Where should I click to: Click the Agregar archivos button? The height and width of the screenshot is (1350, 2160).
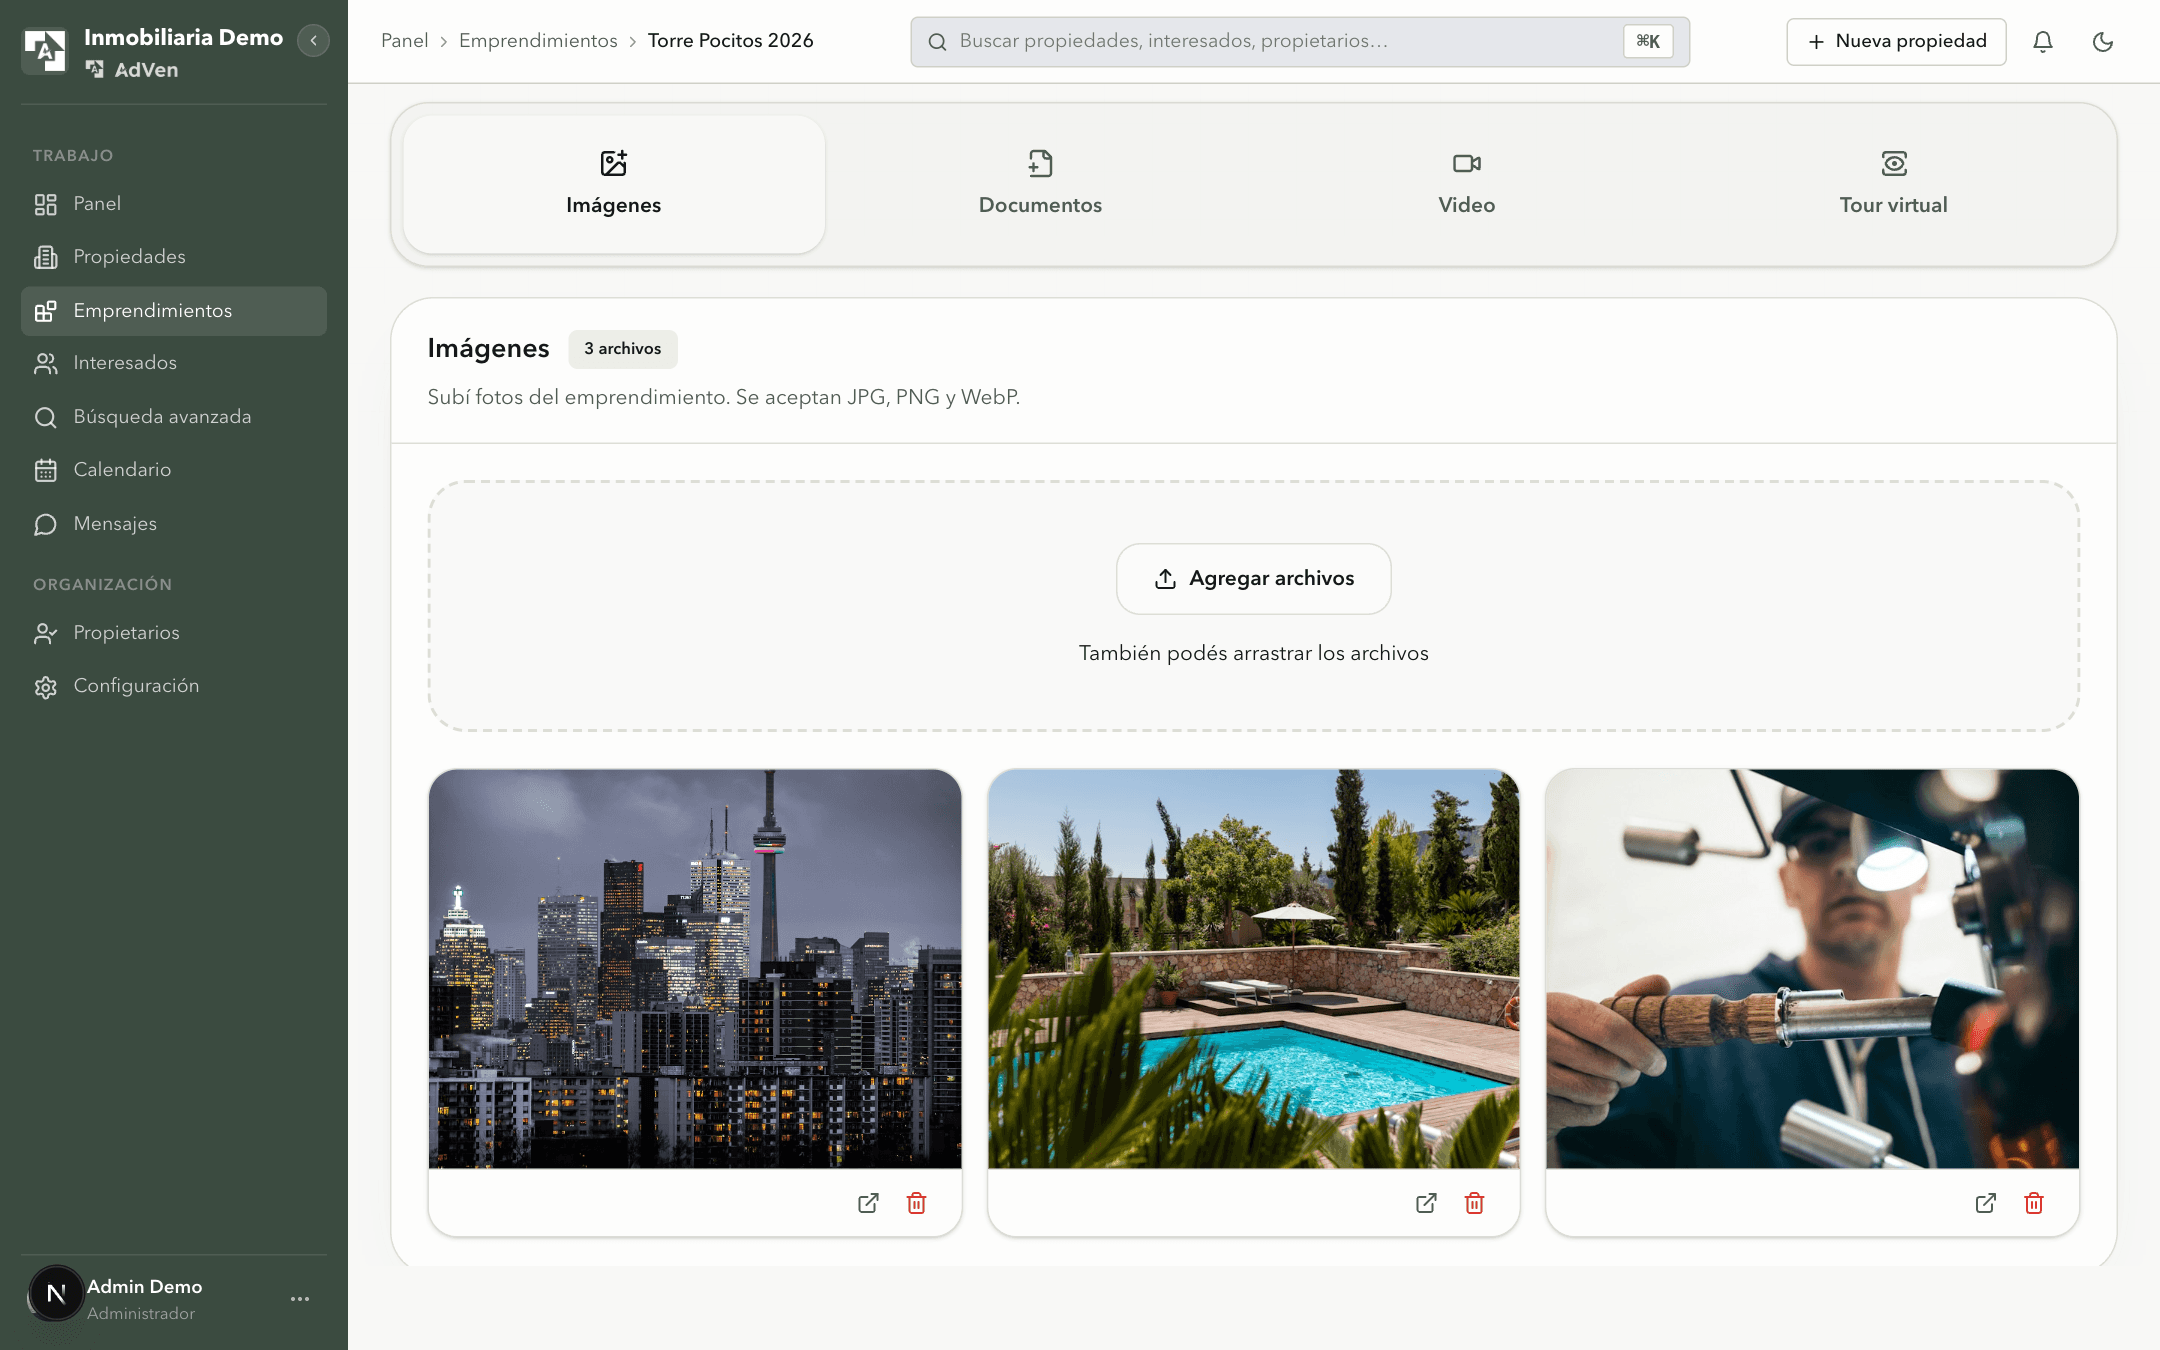[x=1254, y=579]
